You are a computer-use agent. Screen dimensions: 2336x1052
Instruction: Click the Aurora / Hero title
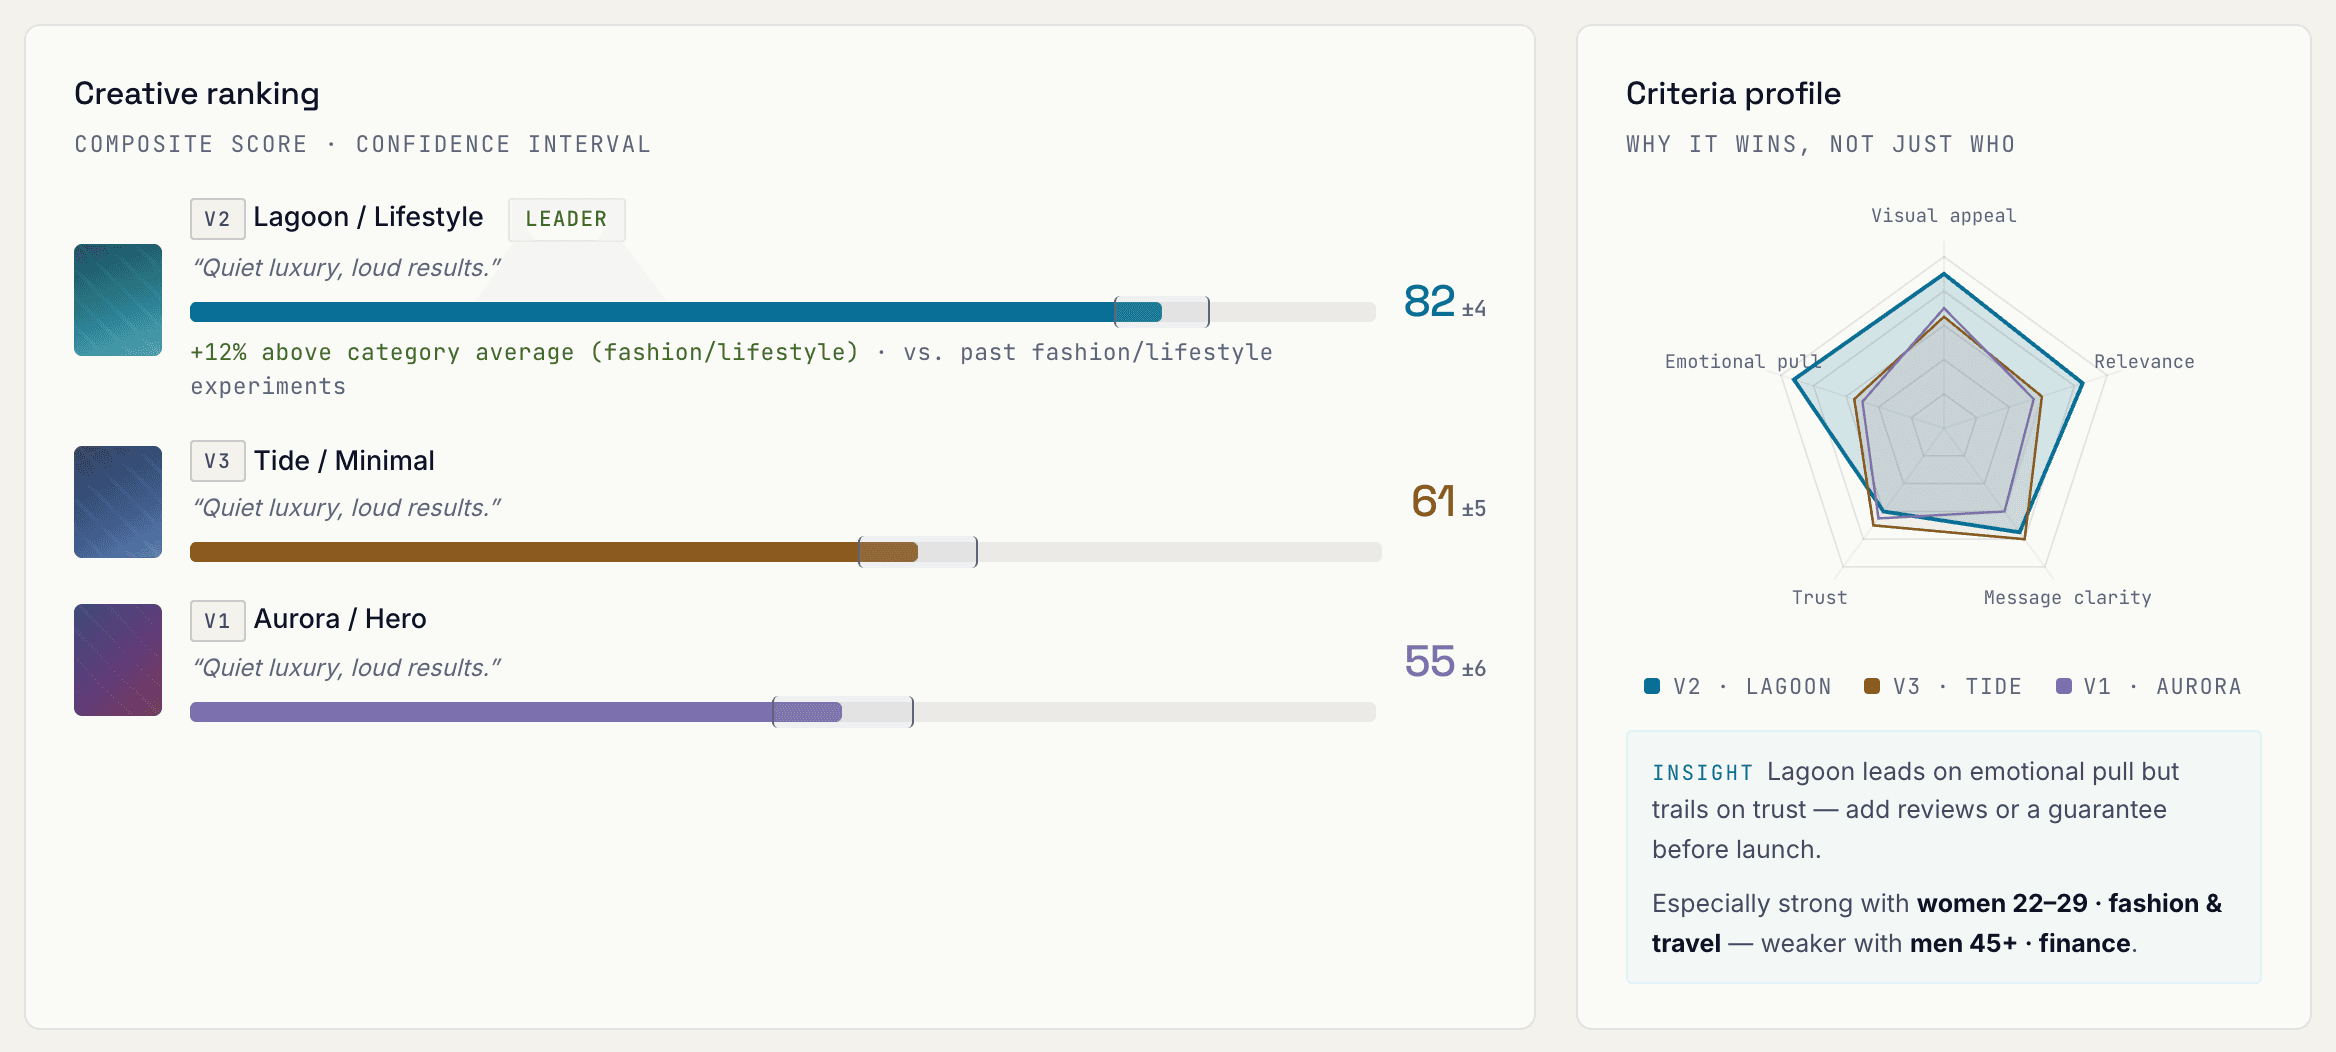340,619
